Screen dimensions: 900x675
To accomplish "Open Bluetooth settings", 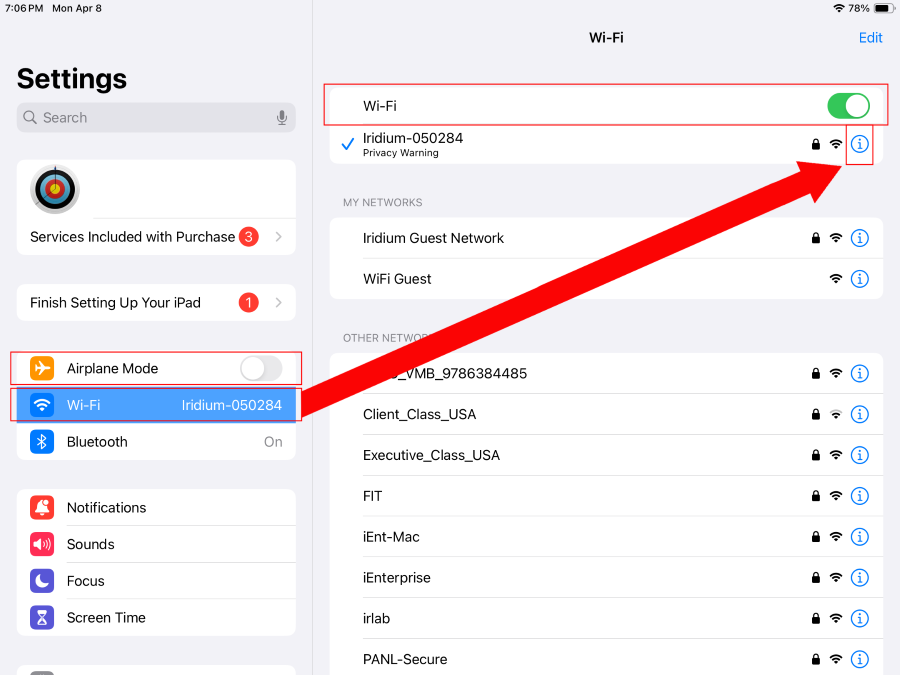I will (156, 442).
